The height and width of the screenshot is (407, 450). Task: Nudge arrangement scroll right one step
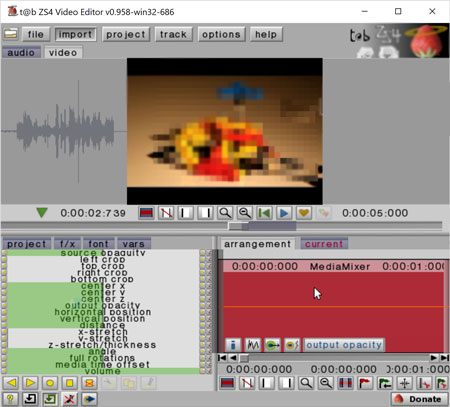click(x=433, y=358)
